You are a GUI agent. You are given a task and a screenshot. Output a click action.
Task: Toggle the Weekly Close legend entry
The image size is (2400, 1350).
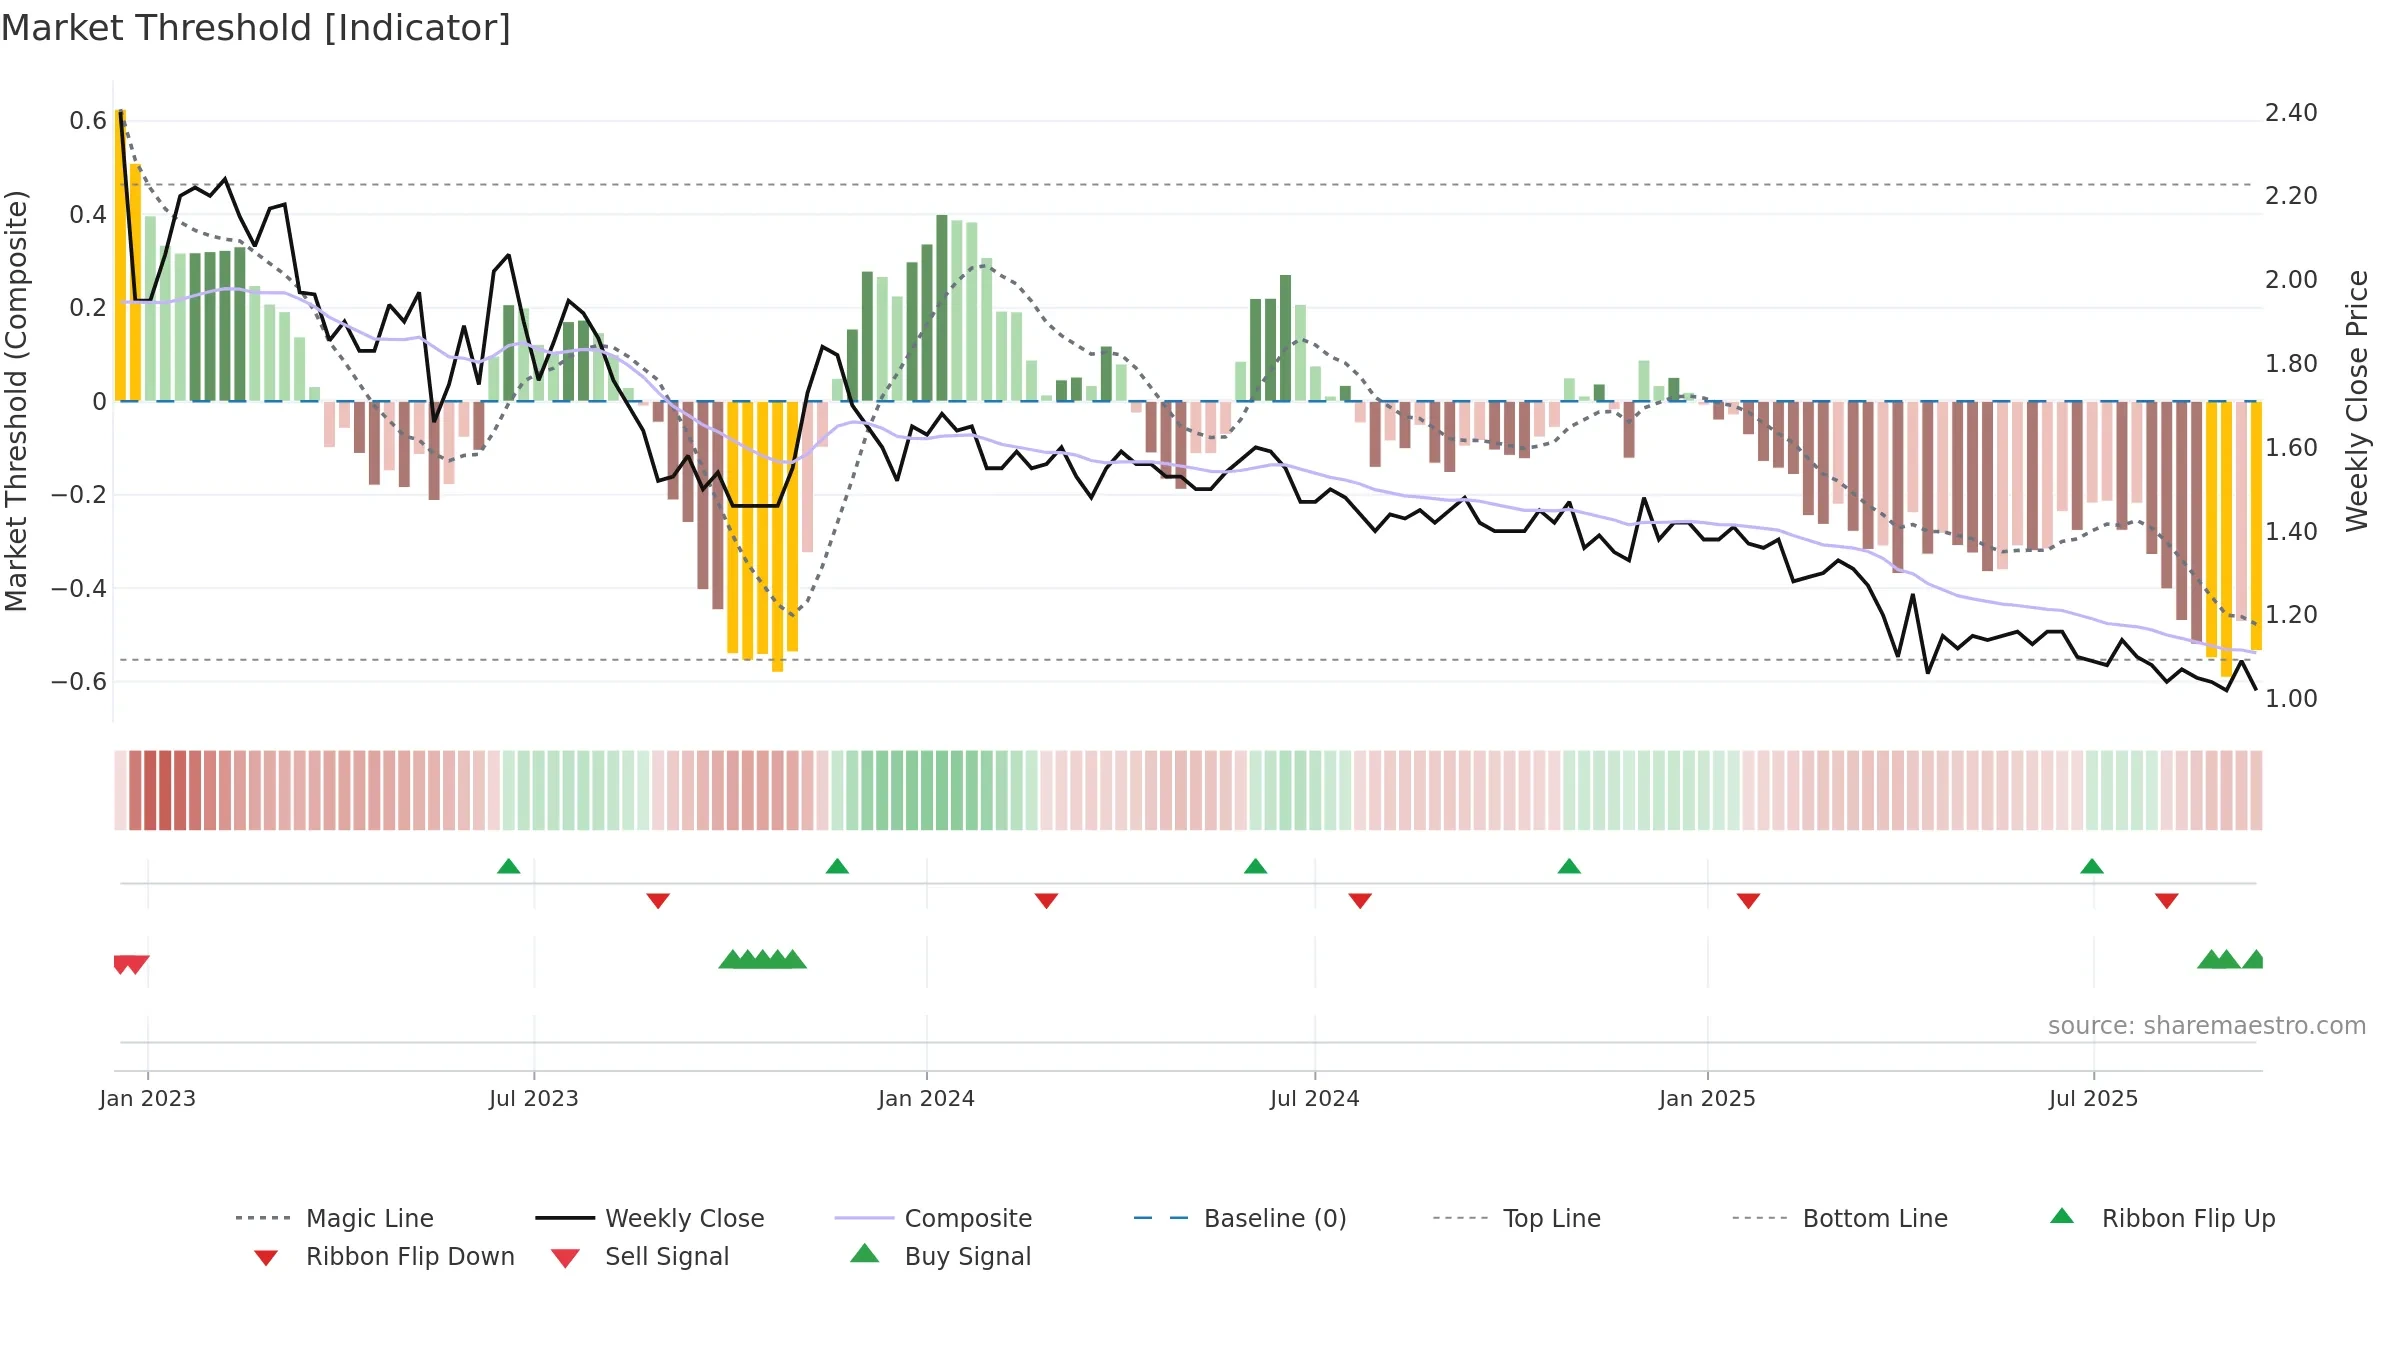pyautogui.click(x=650, y=1218)
